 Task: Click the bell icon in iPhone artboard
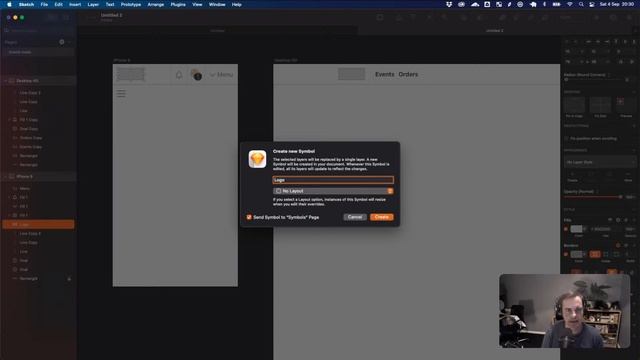[x=179, y=75]
